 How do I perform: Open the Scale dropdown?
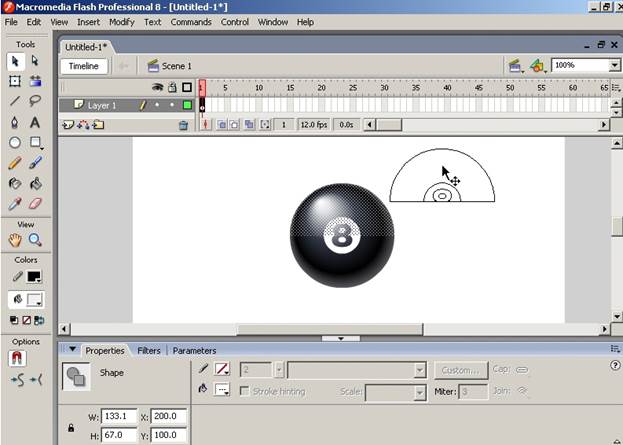[x=419, y=392]
